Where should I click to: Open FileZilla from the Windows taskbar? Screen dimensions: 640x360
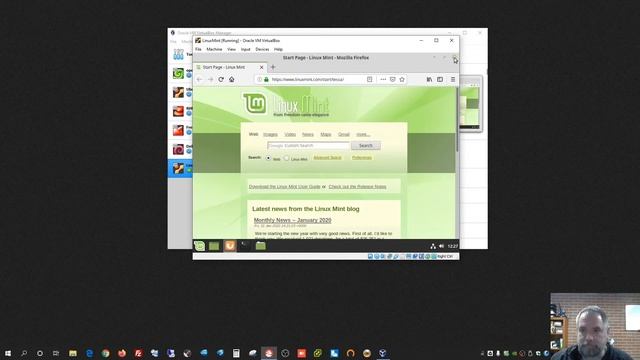(138, 353)
